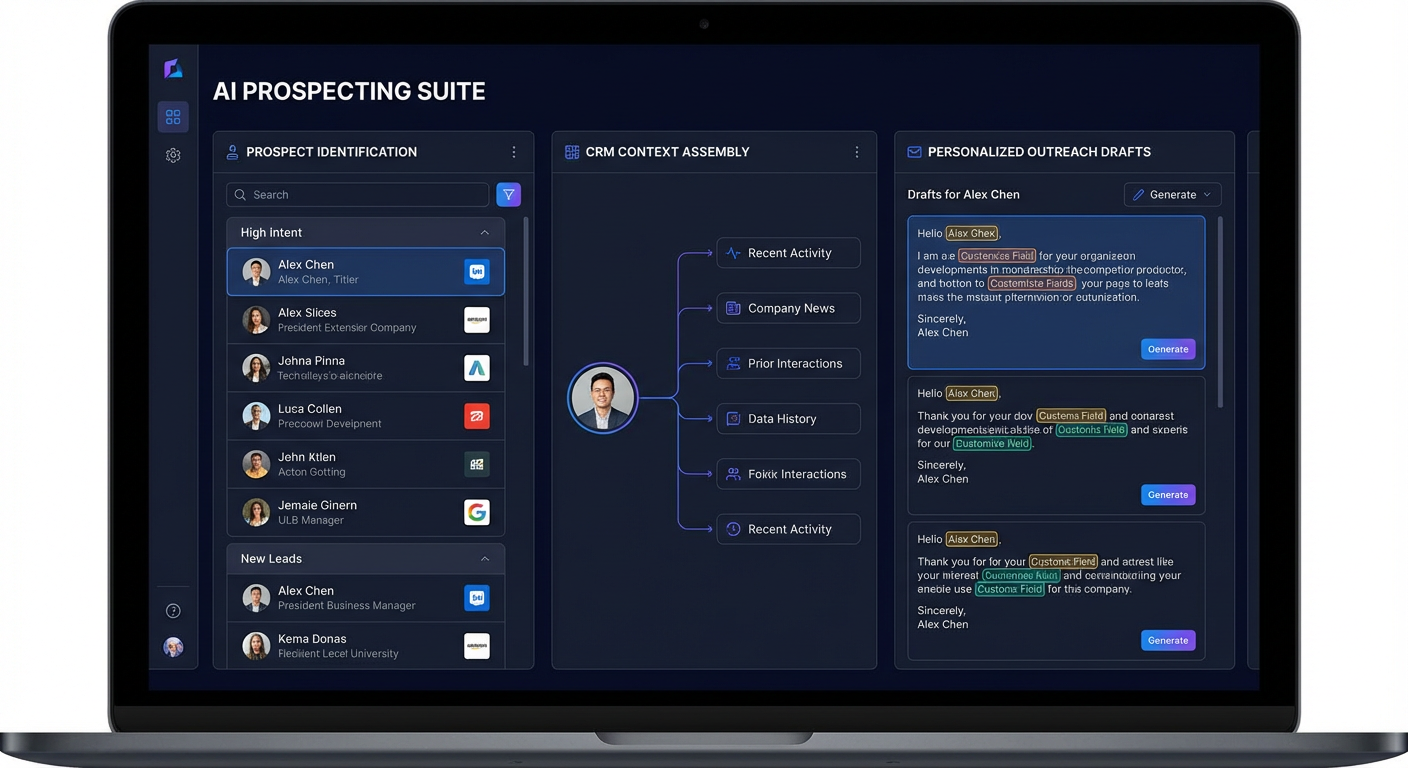Open the Generate dropdown above the drafts
Image resolution: width=1408 pixels, height=768 pixels.
click(x=1172, y=195)
